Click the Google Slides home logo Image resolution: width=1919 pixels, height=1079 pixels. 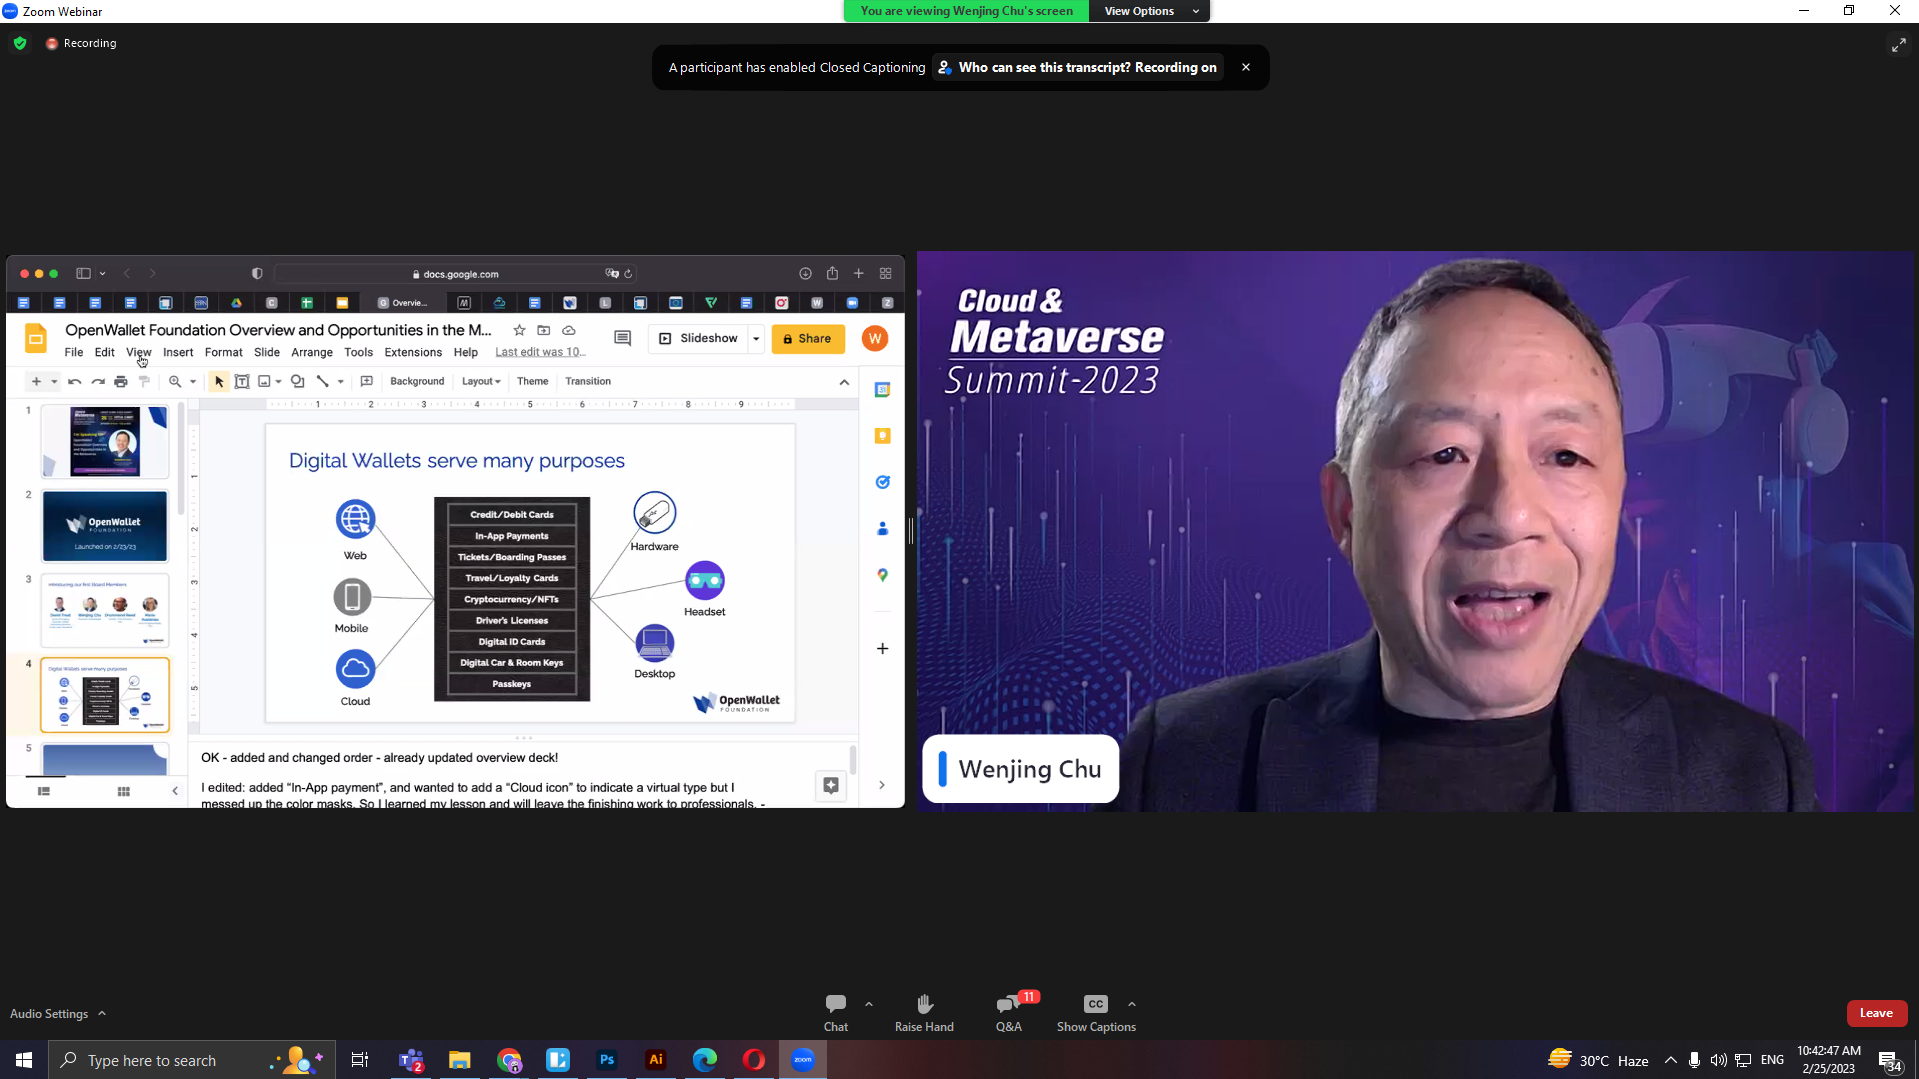36,339
